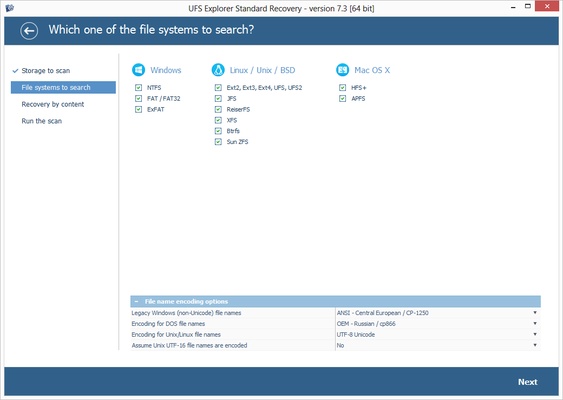Open Encoding for Unix/Linux file names dropdown
The width and height of the screenshot is (563, 400).
click(x=535, y=334)
